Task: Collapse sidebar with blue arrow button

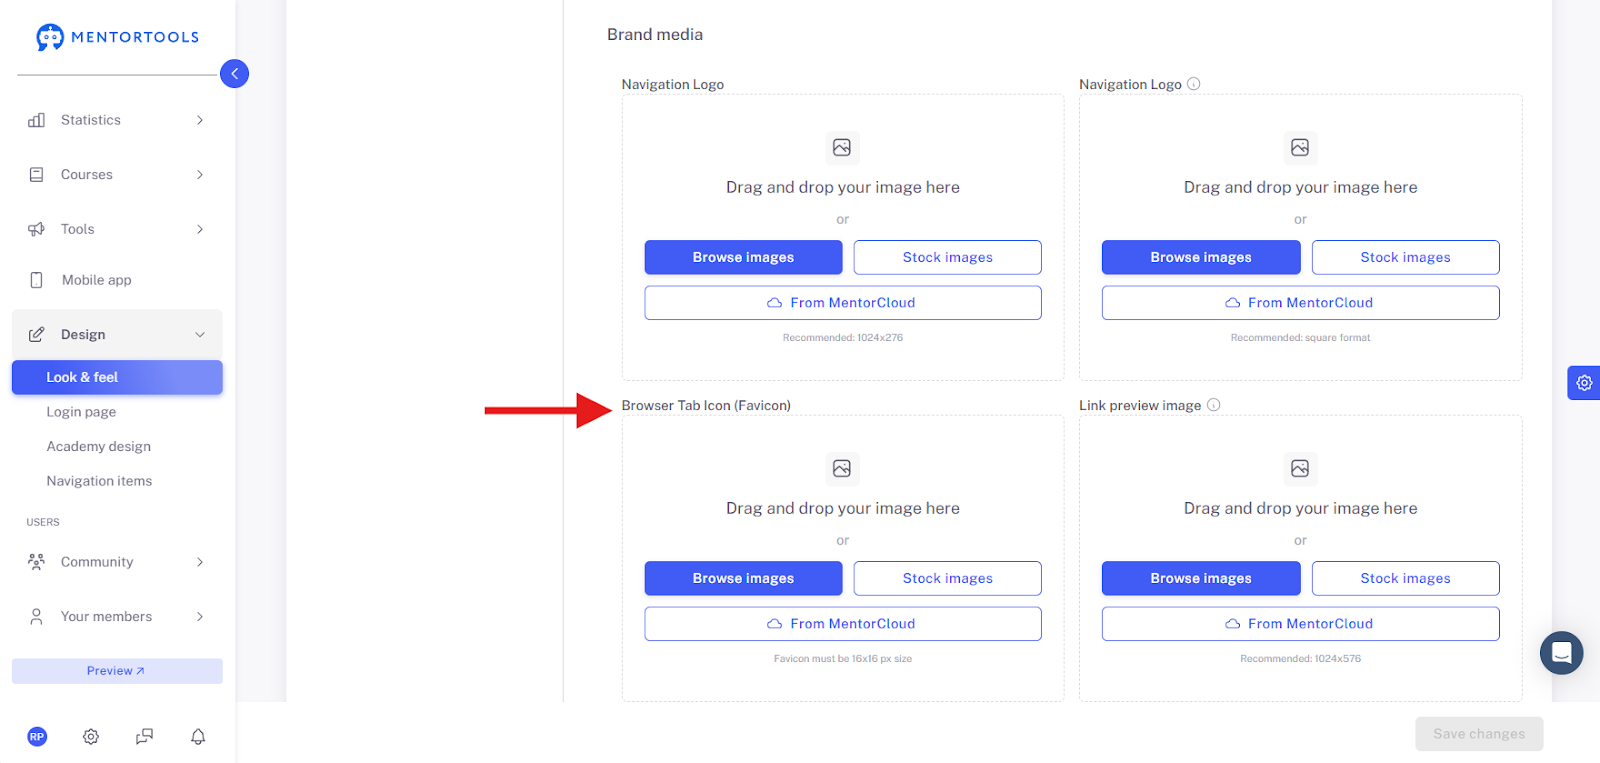Action: (234, 73)
